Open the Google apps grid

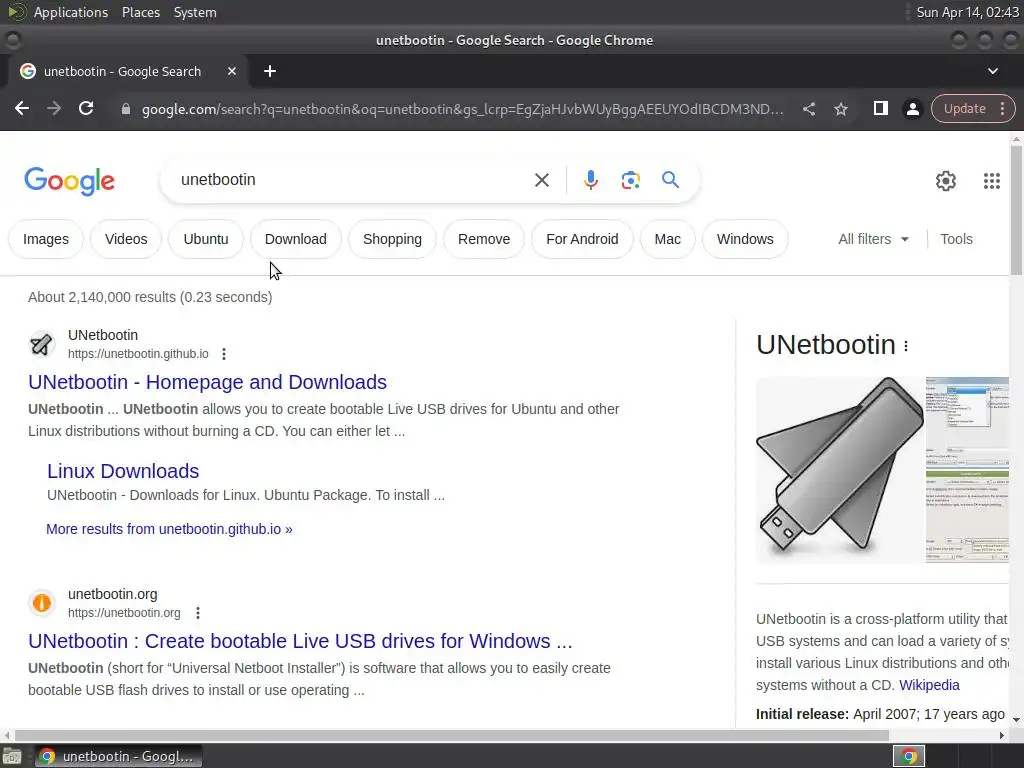pos(992,181)
